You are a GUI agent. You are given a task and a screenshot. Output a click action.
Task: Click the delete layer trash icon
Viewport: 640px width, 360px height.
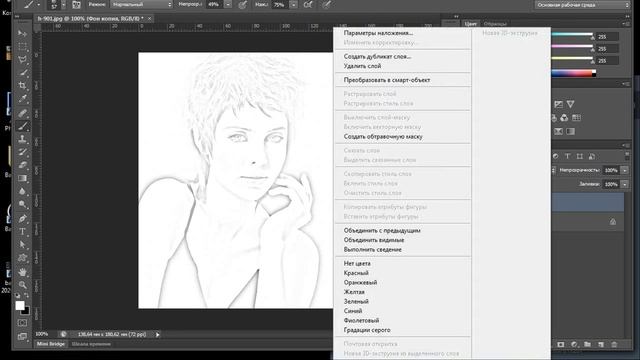[x=614, y=344]
